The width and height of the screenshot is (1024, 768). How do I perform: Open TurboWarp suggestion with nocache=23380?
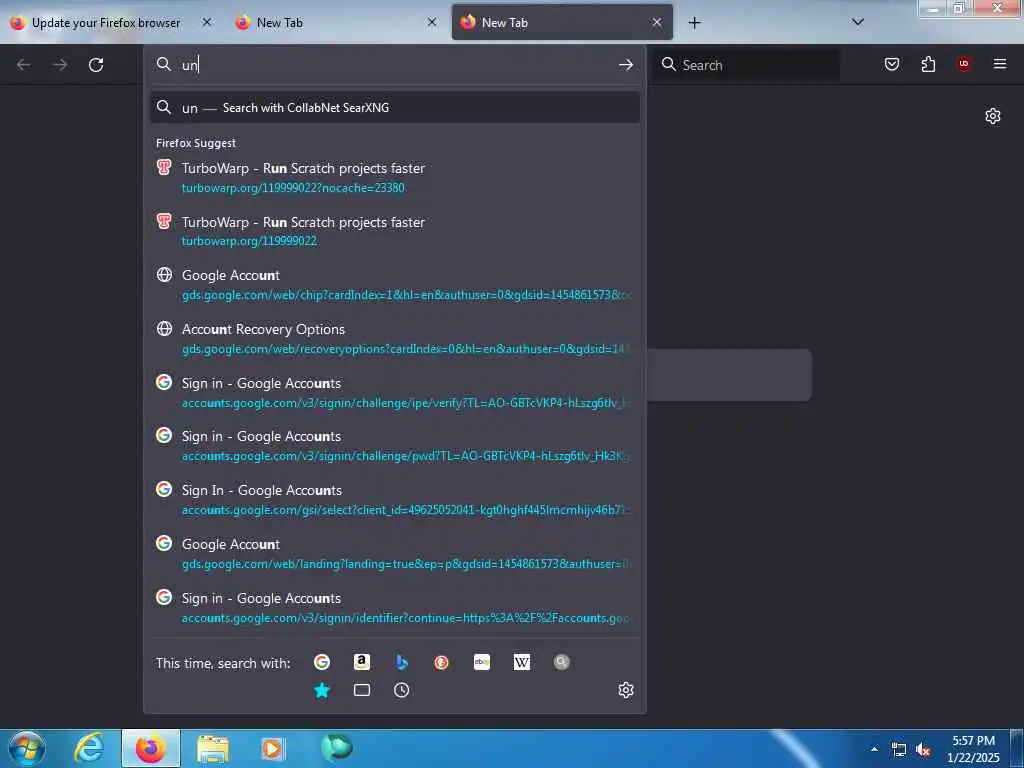pos(395,178)
